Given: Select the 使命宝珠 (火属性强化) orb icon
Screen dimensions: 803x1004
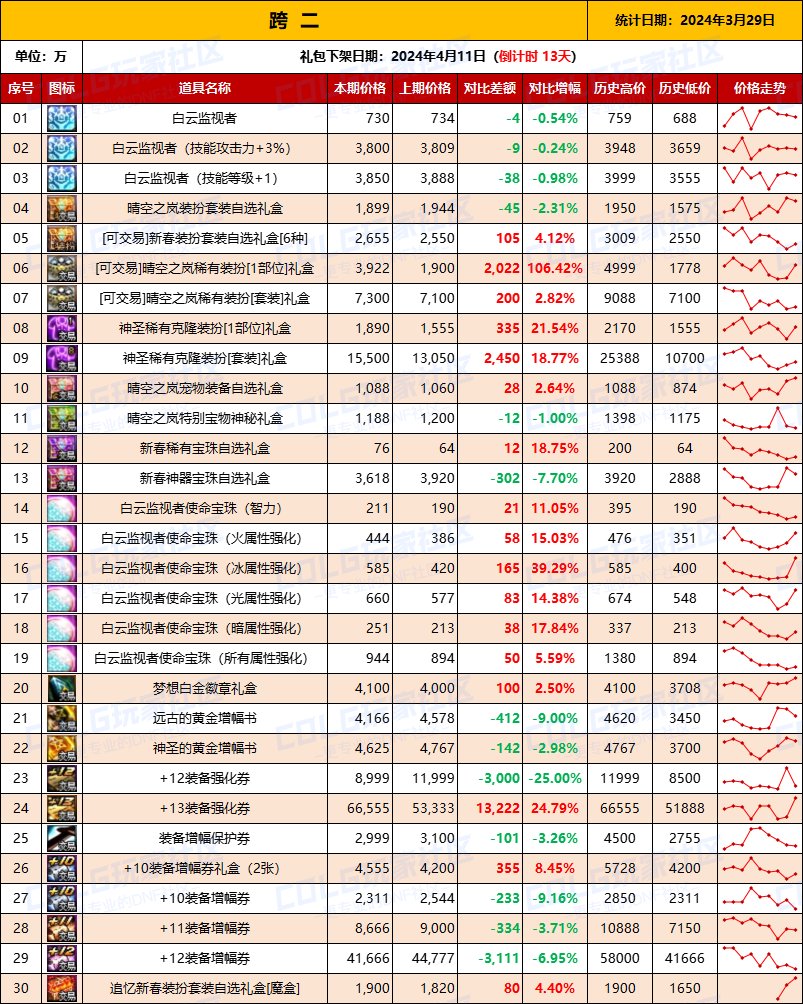Looking at the screenshot, I should [61, 538].
